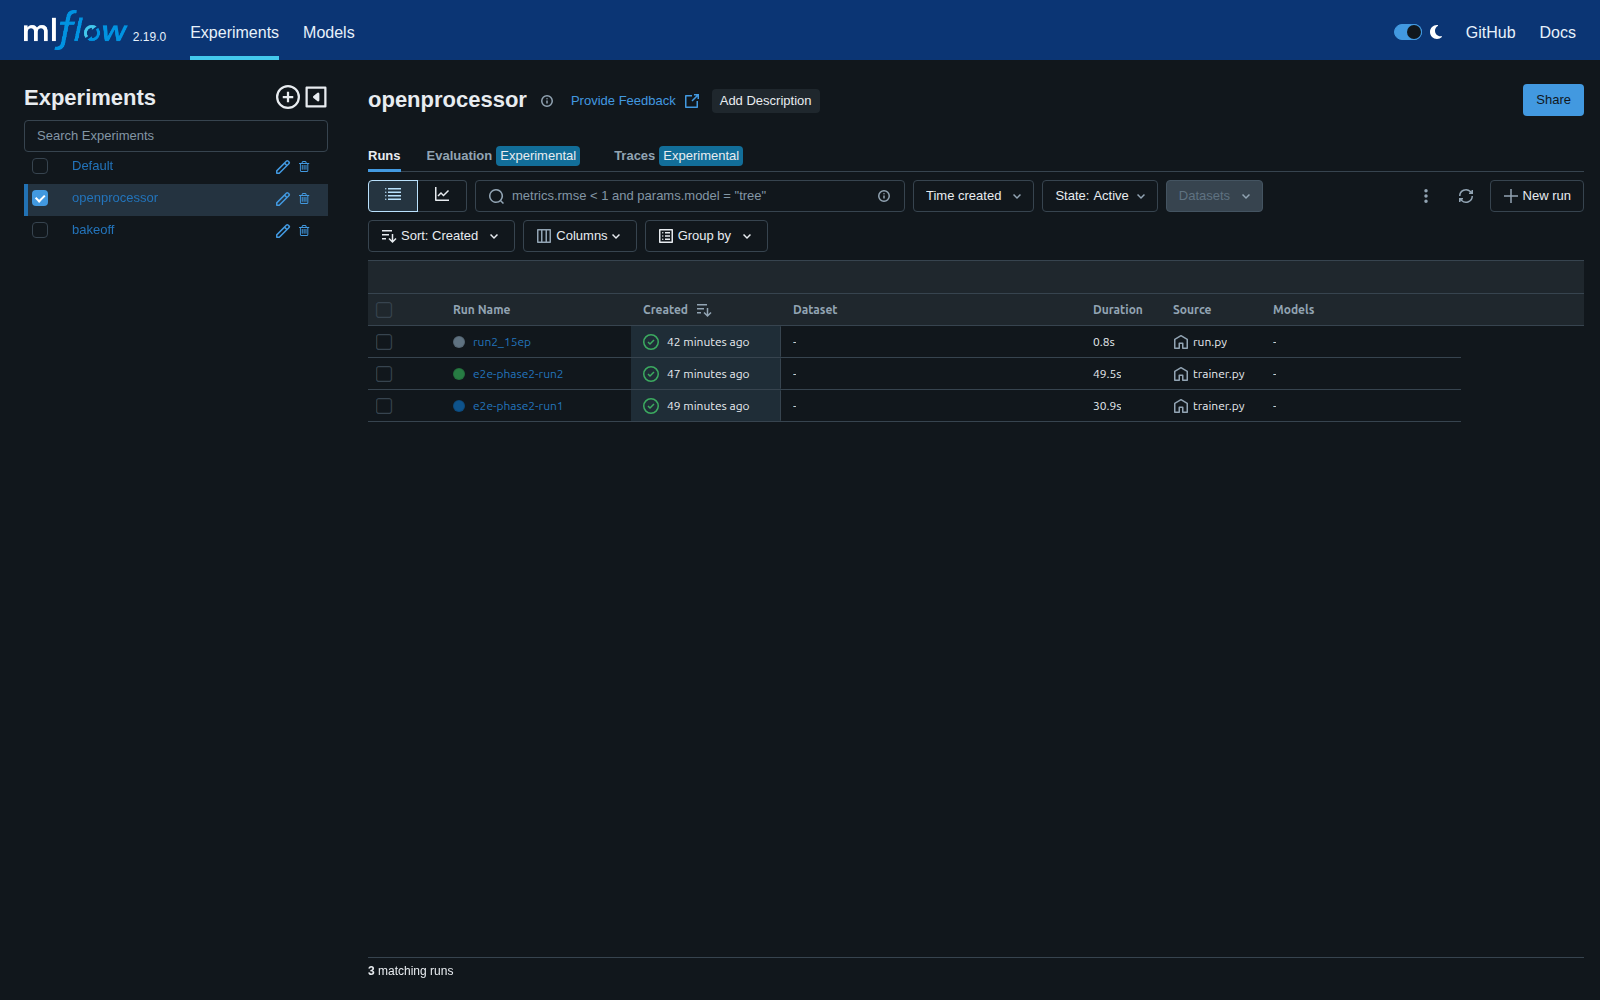Select the run2_15ep run checkbox
Image resolution: width=1600 pixels, height=1000 pixels.
point(384,342)
